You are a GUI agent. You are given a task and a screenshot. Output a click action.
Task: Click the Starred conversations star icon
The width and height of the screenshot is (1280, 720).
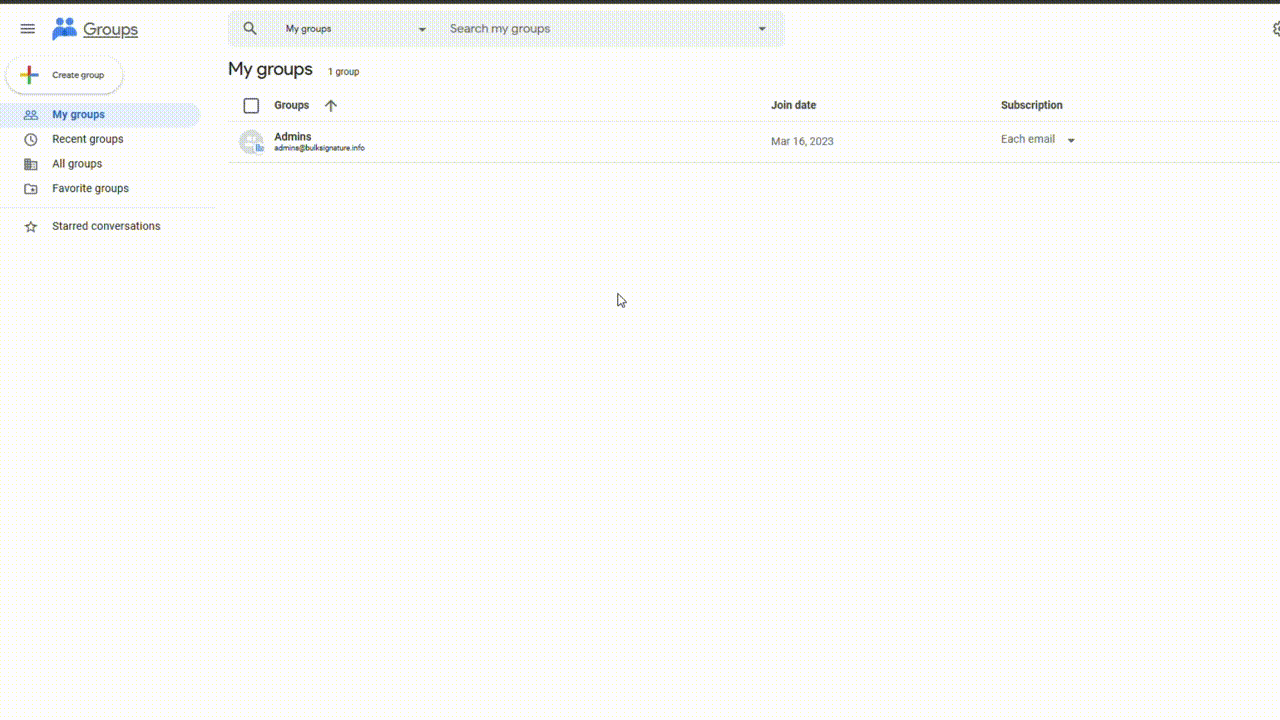[x=31, y=227]
